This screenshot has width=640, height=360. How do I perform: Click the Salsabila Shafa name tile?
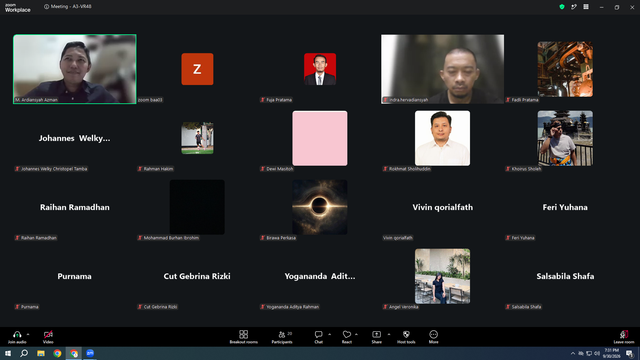[565, 276]
